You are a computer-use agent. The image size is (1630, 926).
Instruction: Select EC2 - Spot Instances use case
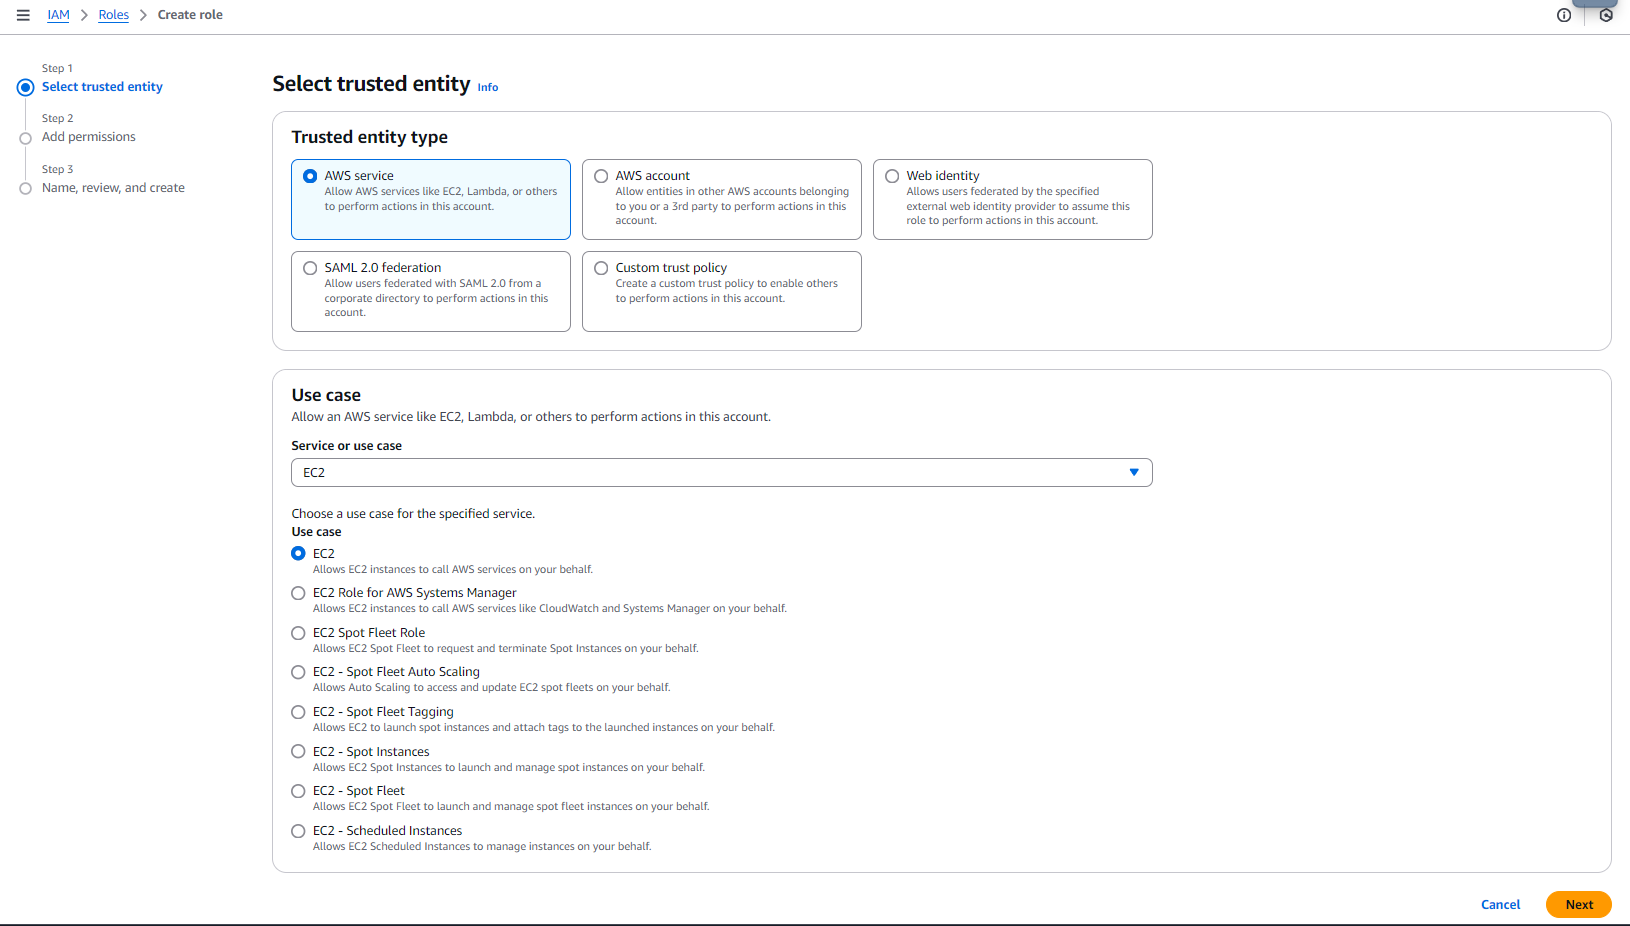(298, 751)
